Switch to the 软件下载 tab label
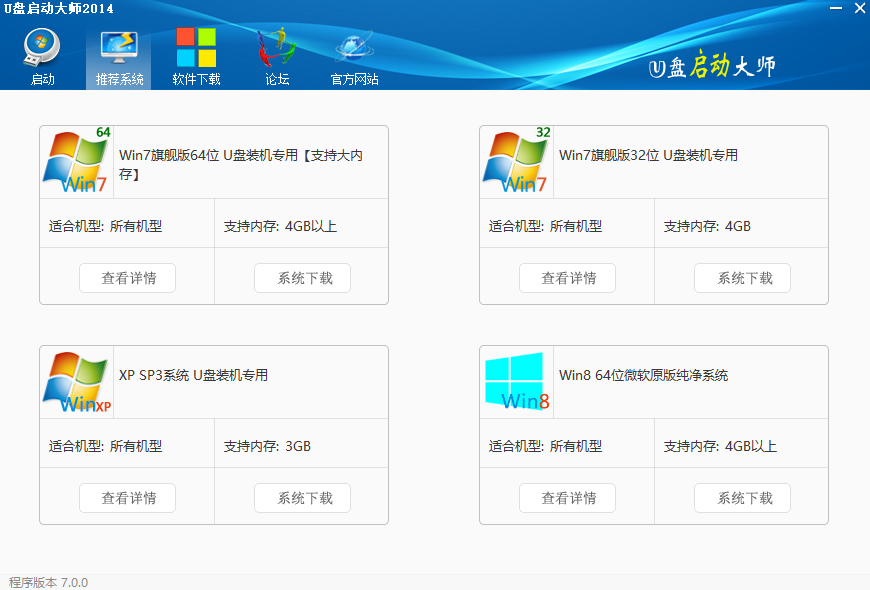870x590 pixels. [x=196, y=79]
